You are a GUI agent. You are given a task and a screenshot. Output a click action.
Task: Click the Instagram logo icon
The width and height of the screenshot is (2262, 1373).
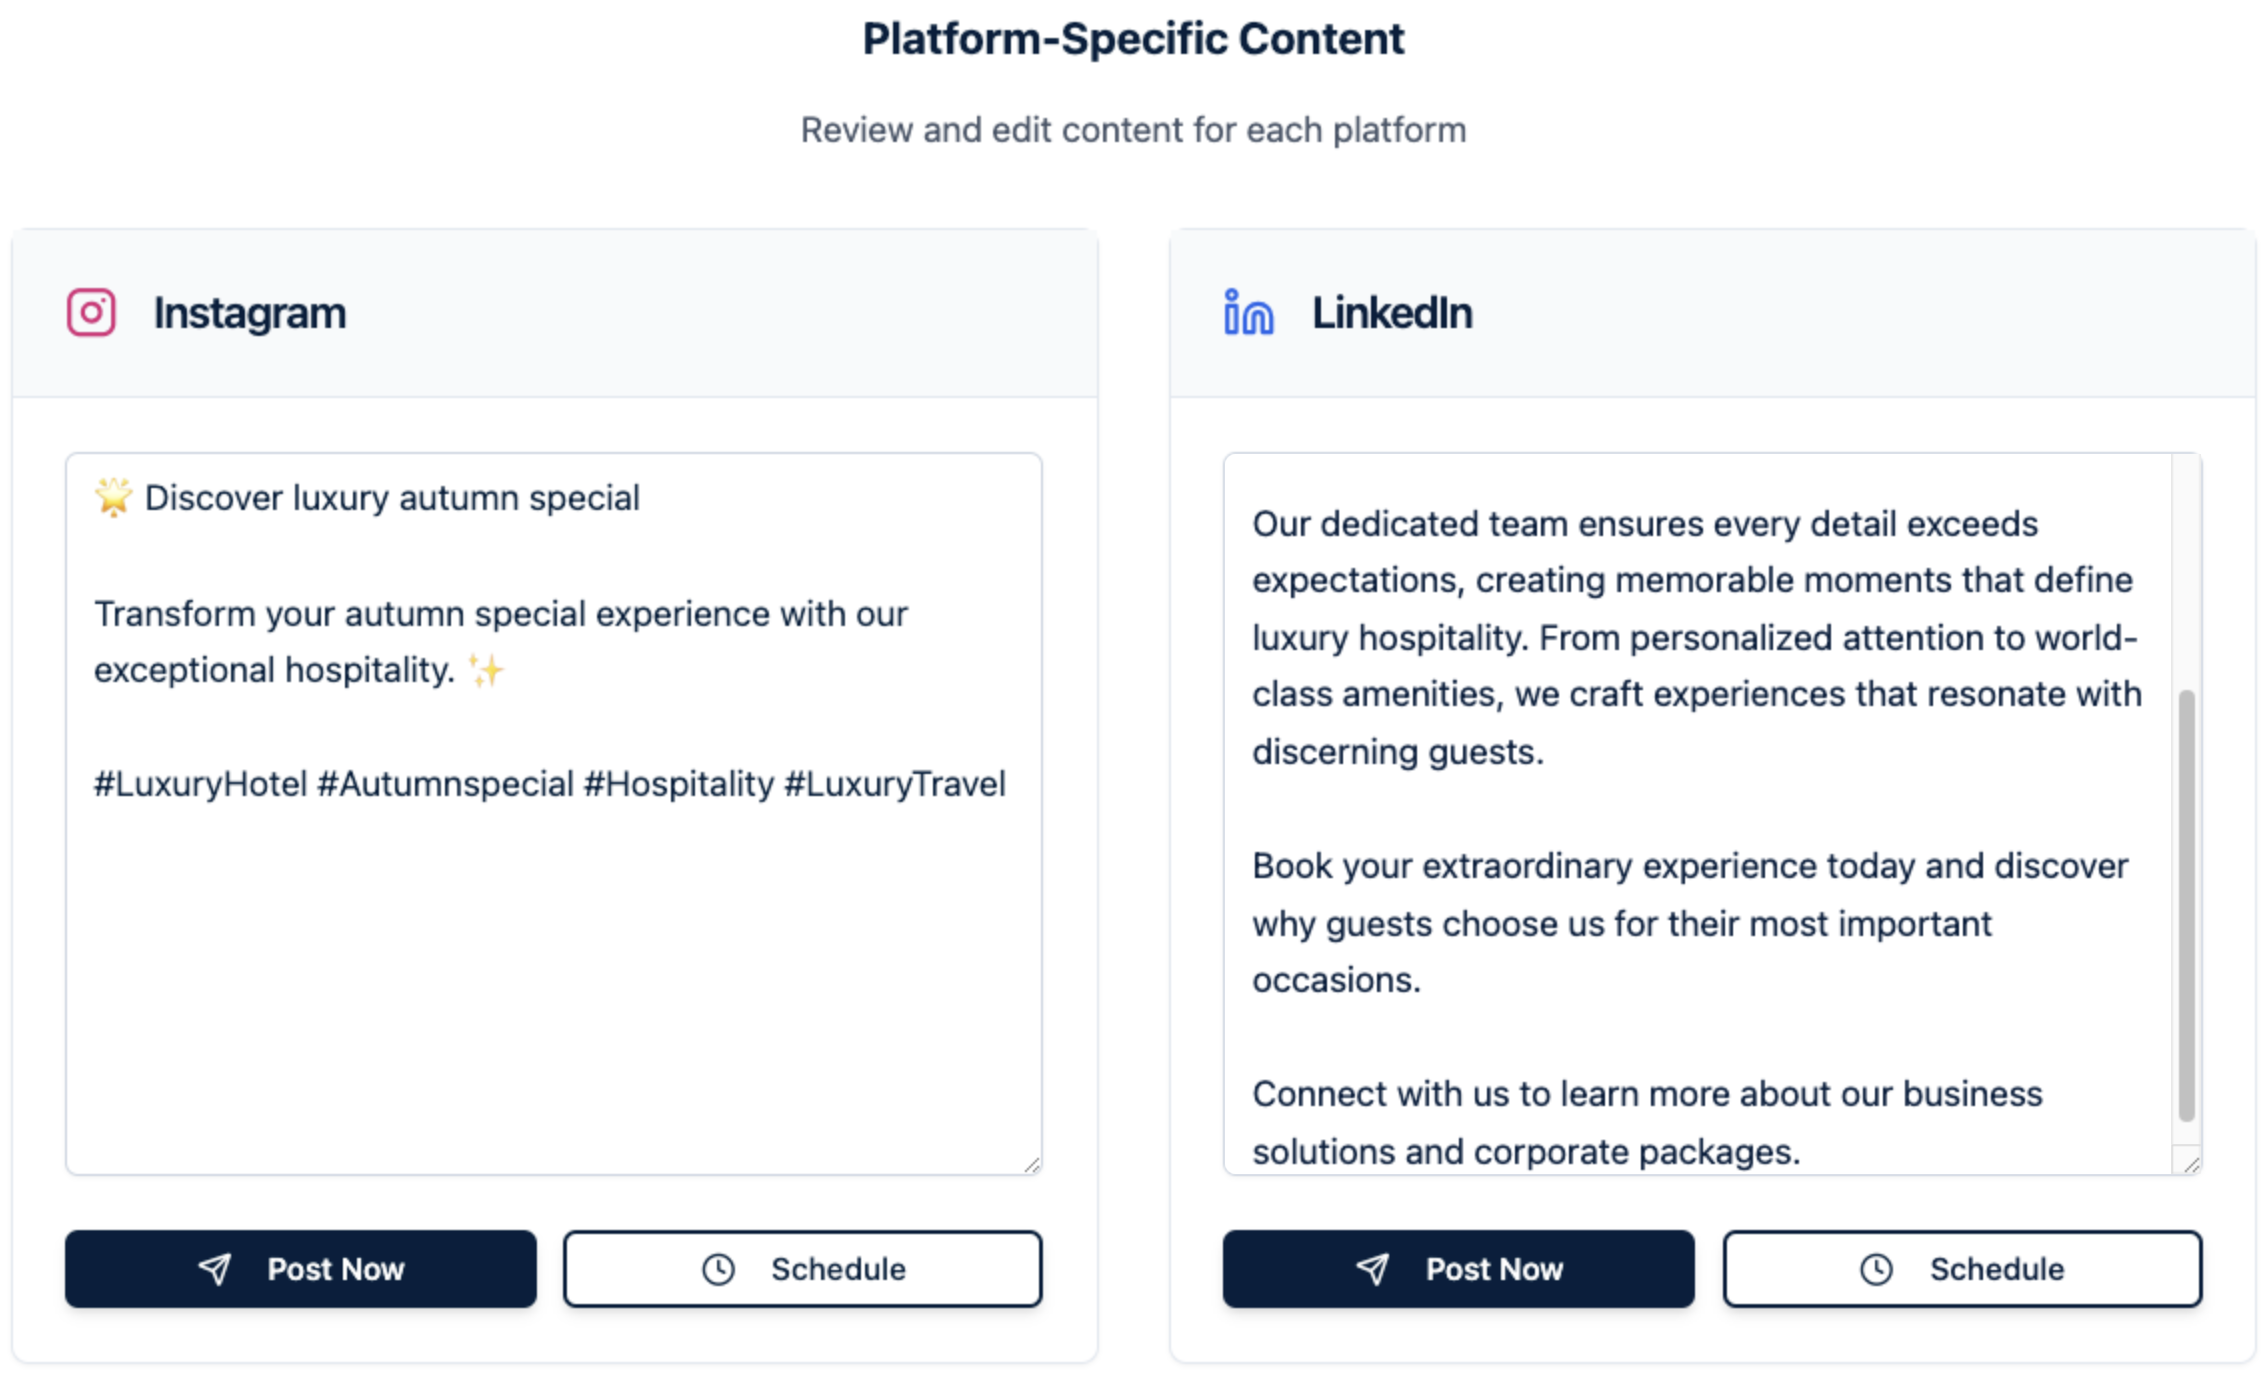coord(91,313)
